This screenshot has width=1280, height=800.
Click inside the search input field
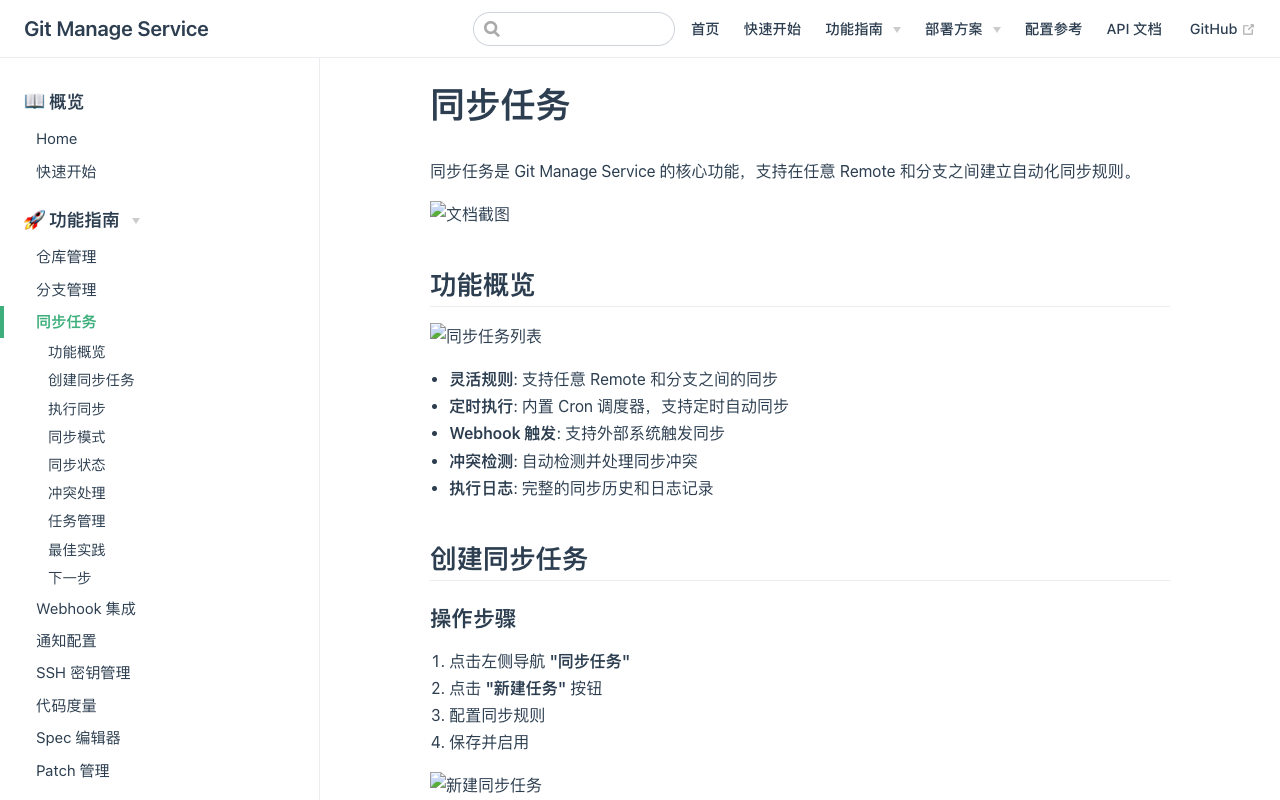580,29
